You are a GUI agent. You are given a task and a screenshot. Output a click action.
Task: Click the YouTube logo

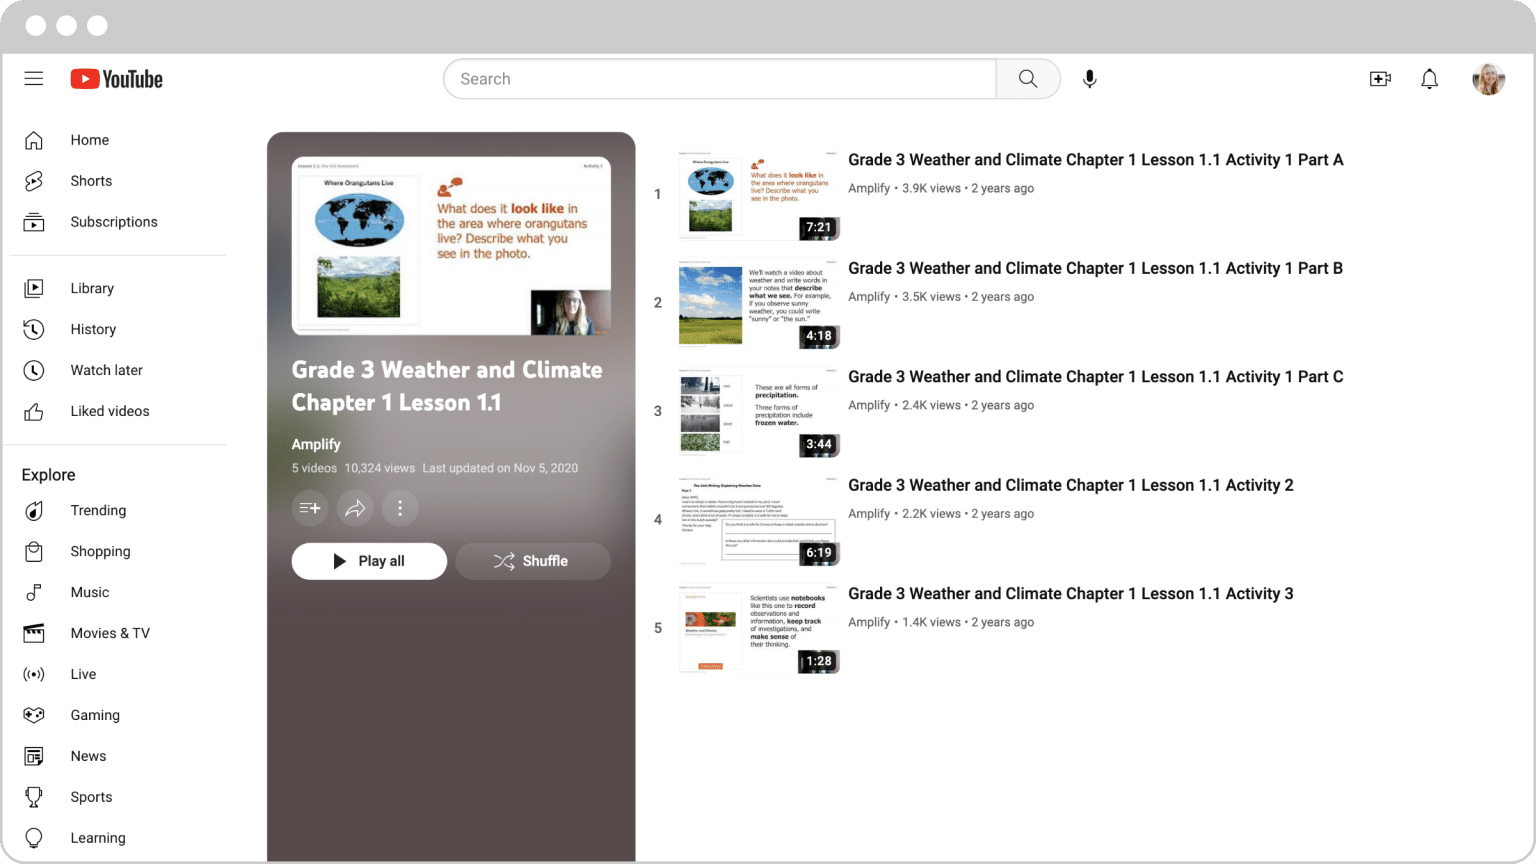pyautogui.click(x=116, y=79)
